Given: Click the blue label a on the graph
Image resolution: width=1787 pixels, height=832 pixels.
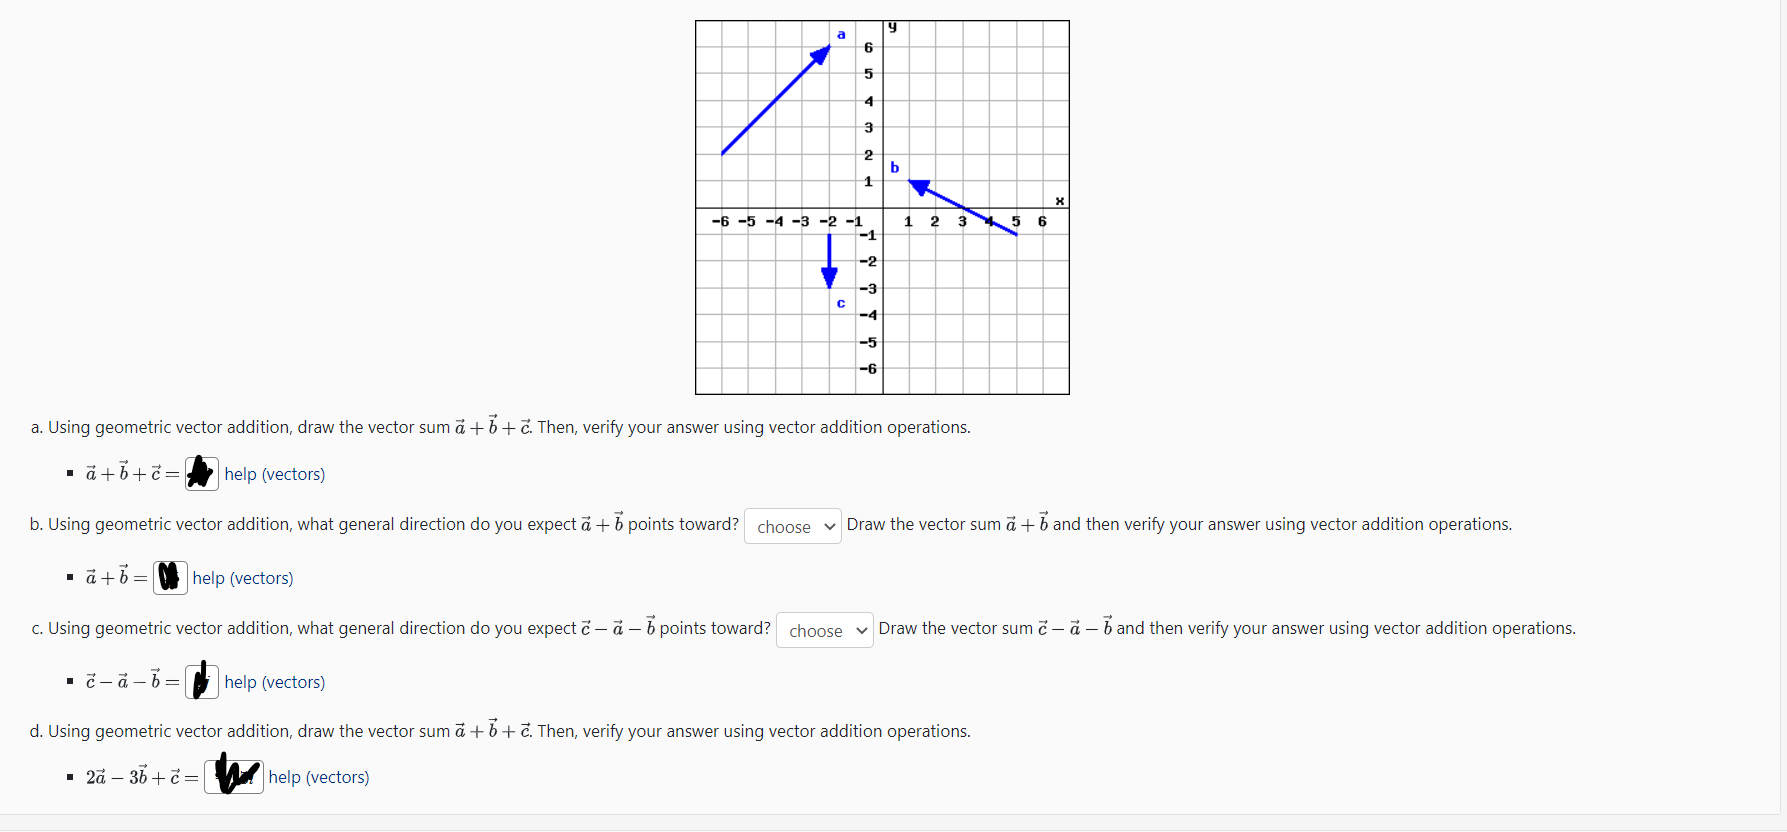Looking at the screenshot, I should point(841,35).
